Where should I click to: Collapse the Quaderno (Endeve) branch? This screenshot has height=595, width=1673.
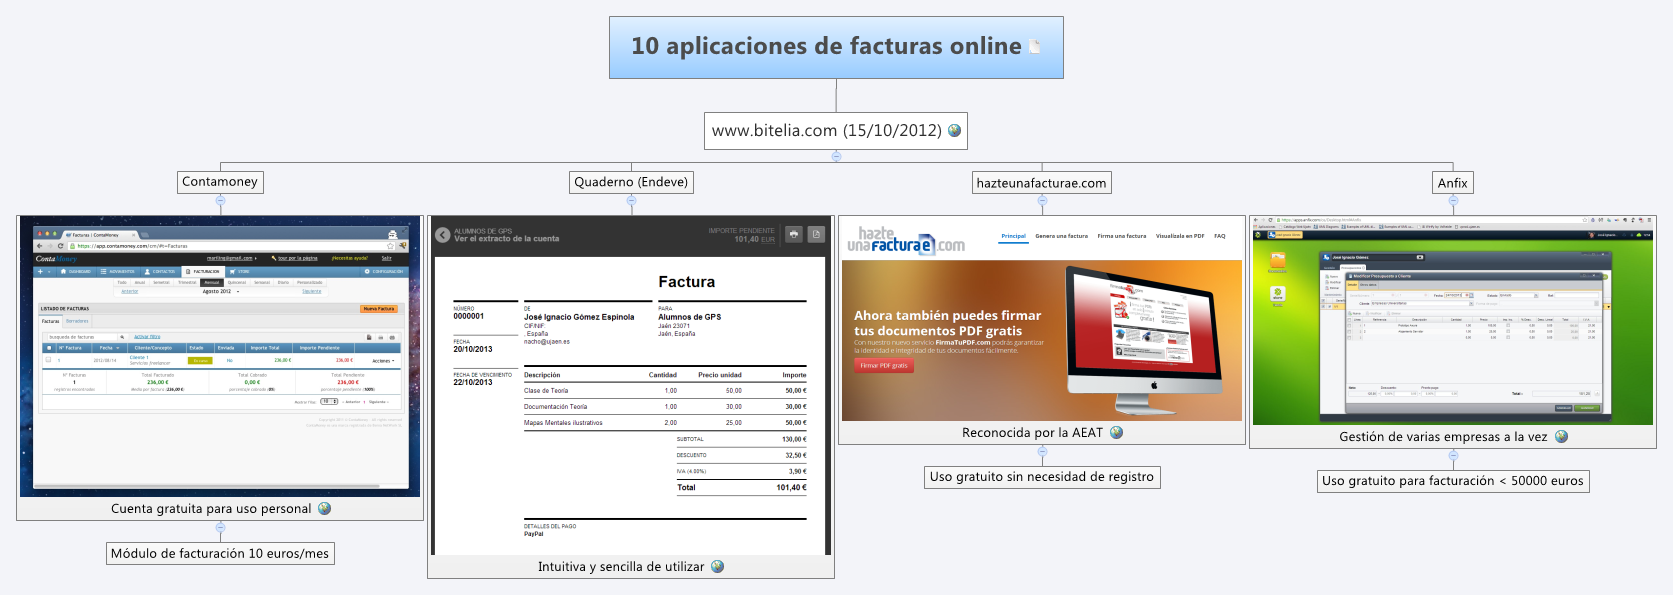631,200
